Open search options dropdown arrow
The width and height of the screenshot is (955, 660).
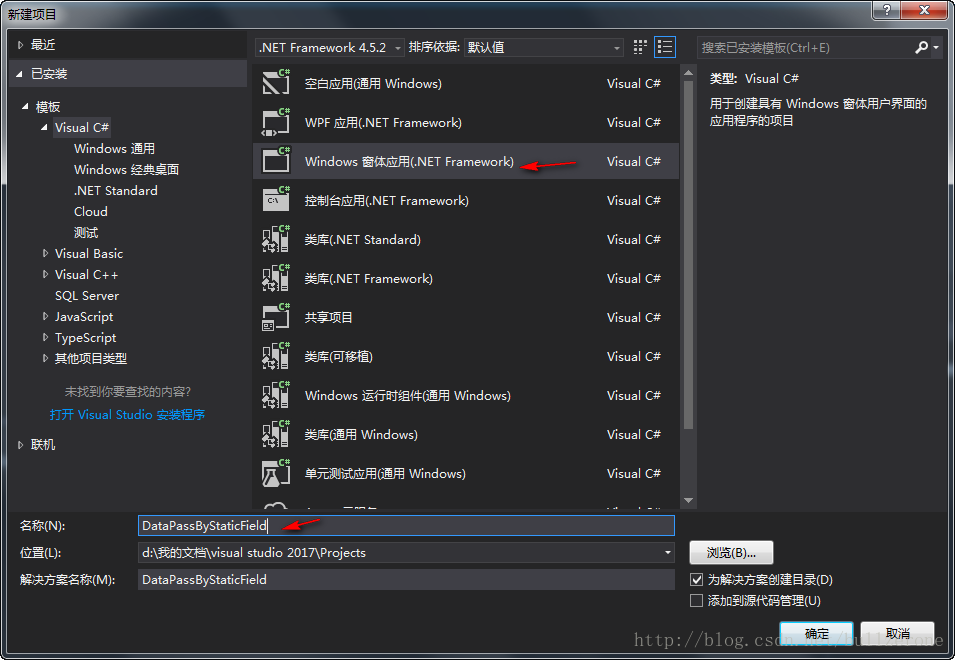936,47
